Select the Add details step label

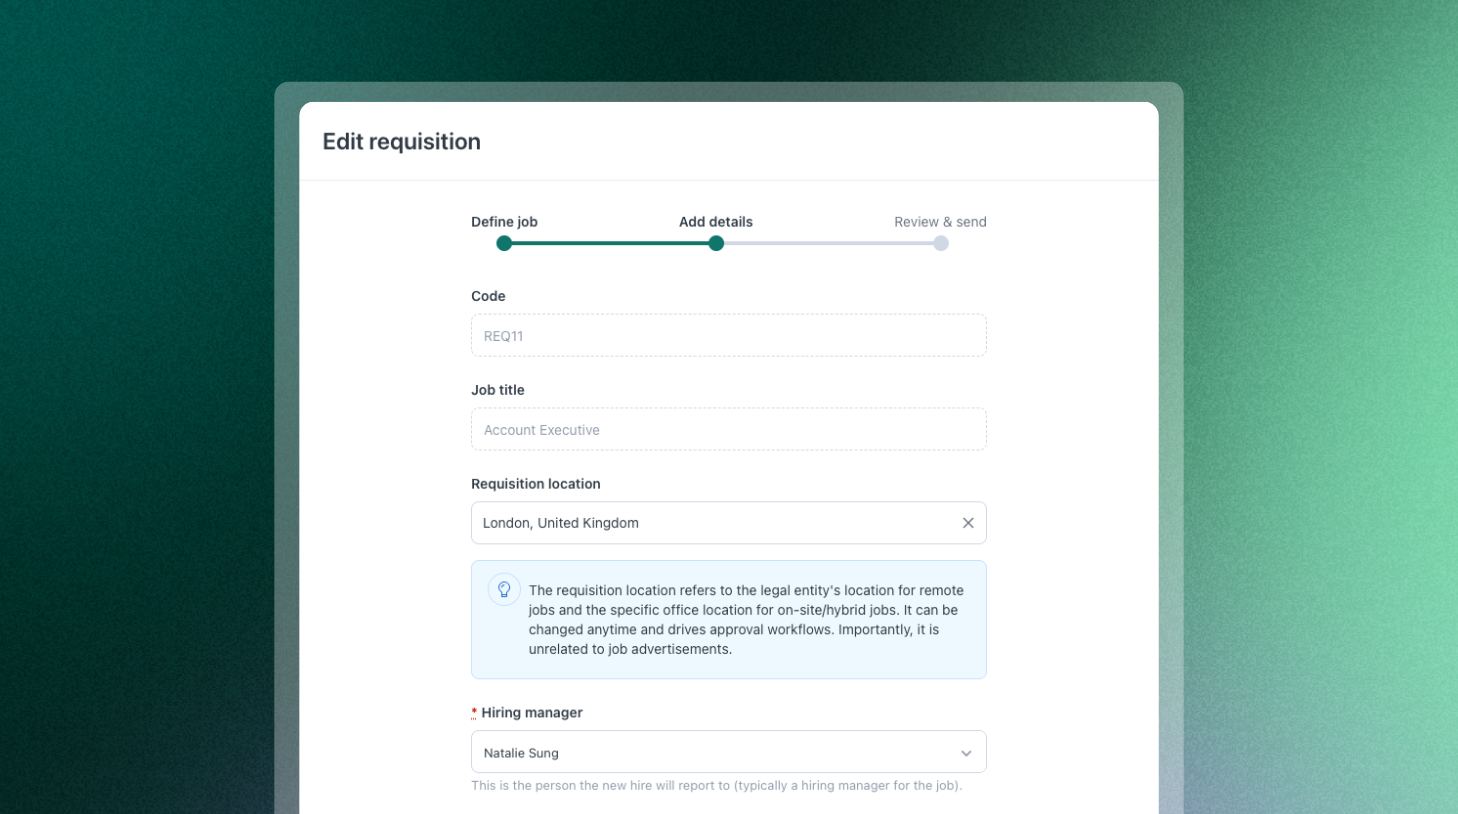pos(716,222)
